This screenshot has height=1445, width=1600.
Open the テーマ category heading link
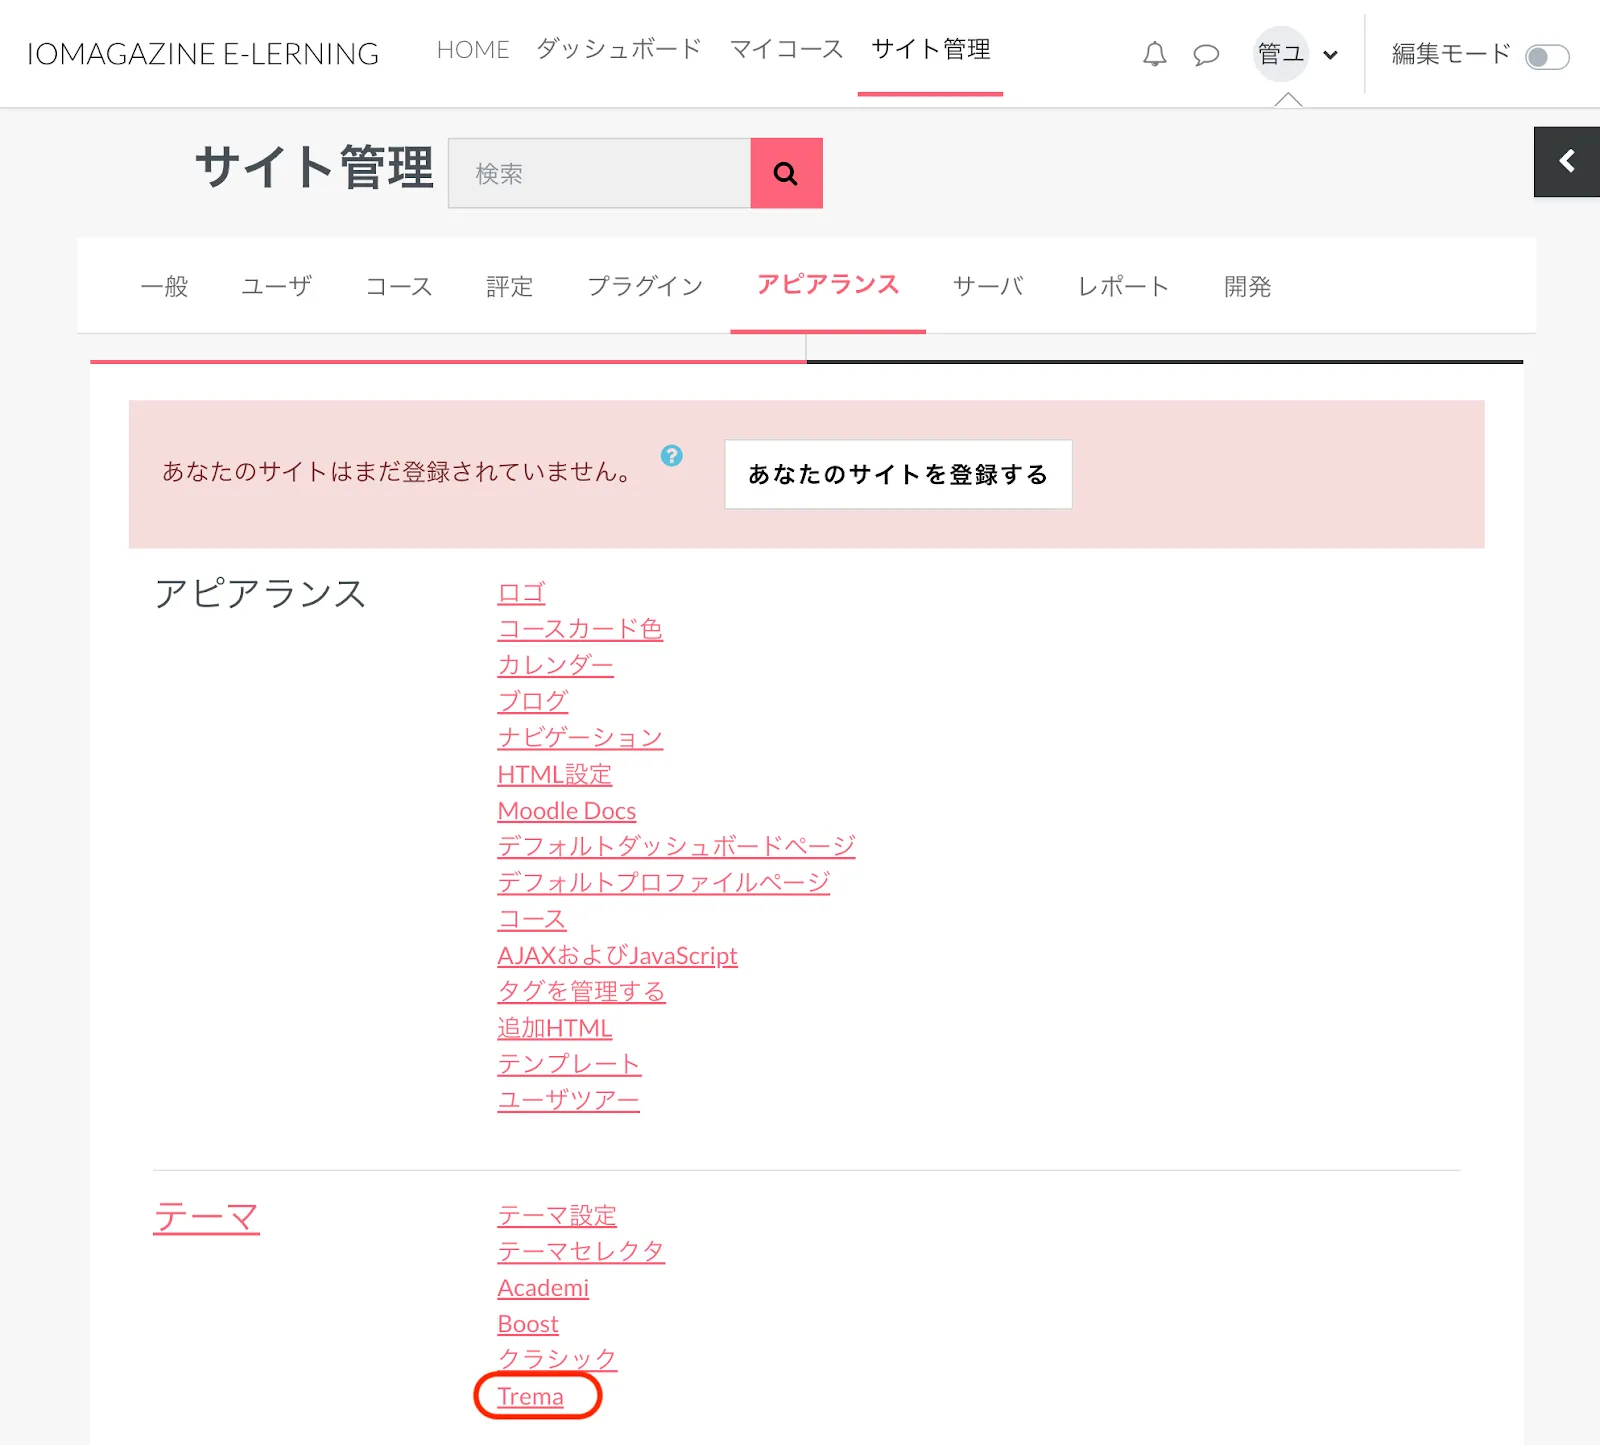pos(206,1217)
